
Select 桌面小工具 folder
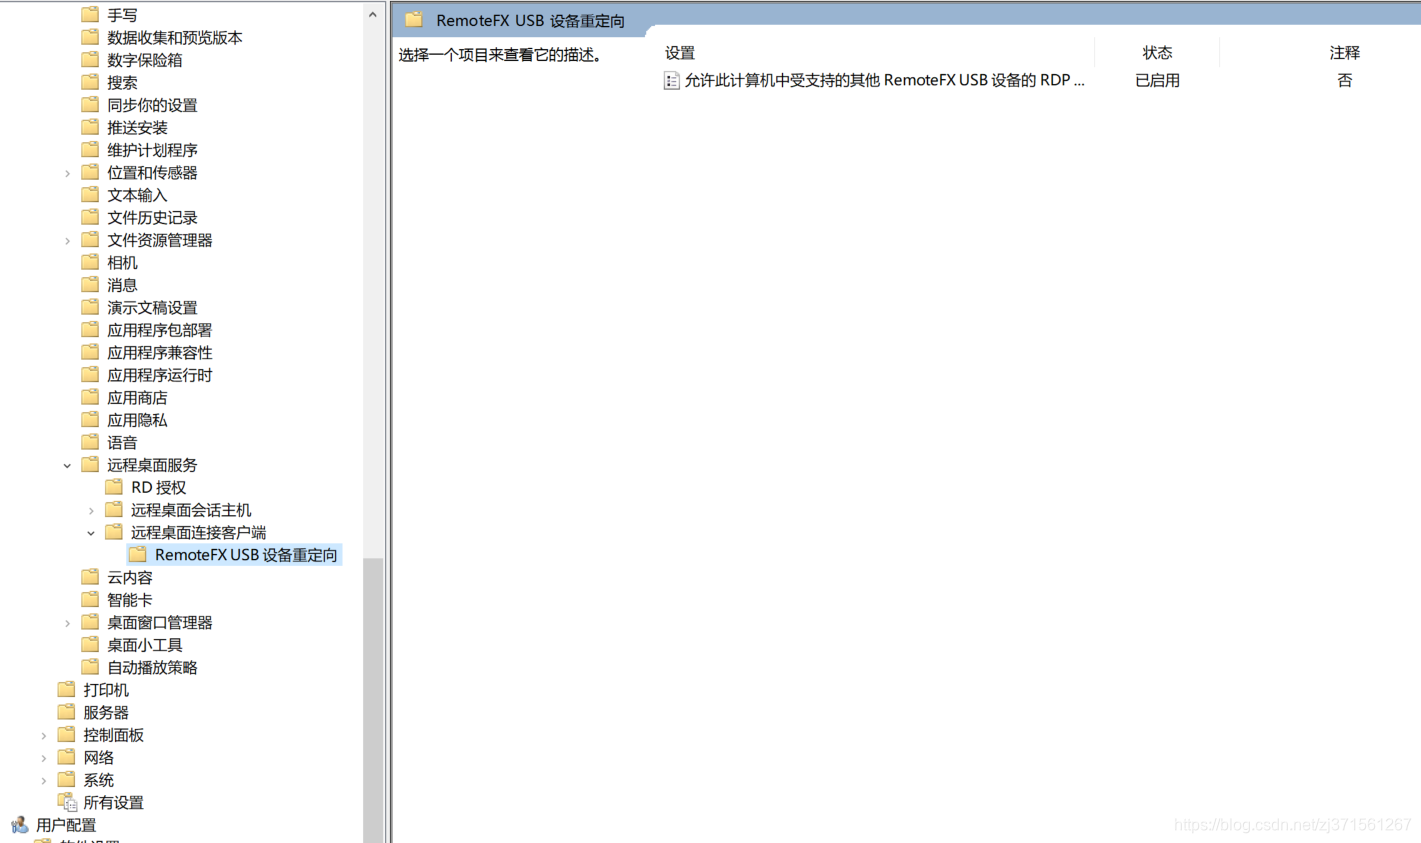tap(145, 645)
